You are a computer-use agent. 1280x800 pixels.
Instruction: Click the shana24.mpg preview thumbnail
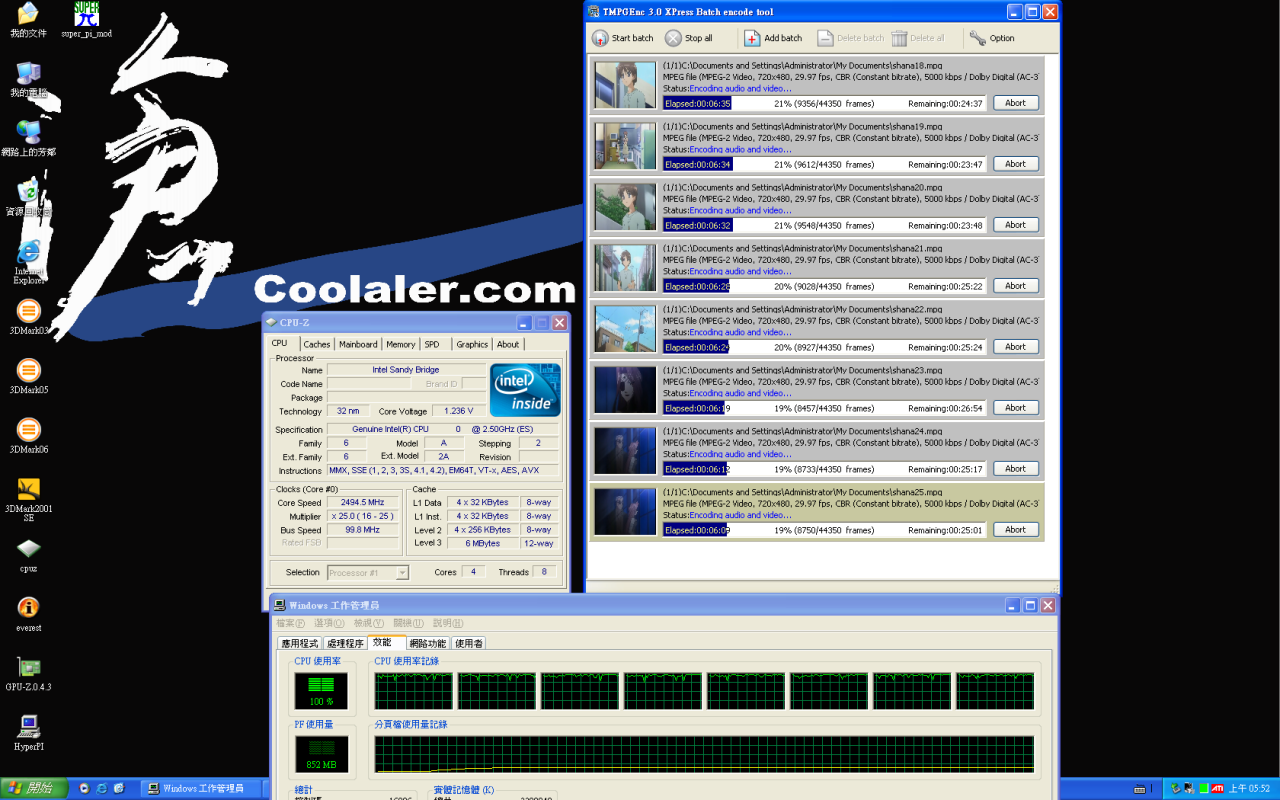625,451
